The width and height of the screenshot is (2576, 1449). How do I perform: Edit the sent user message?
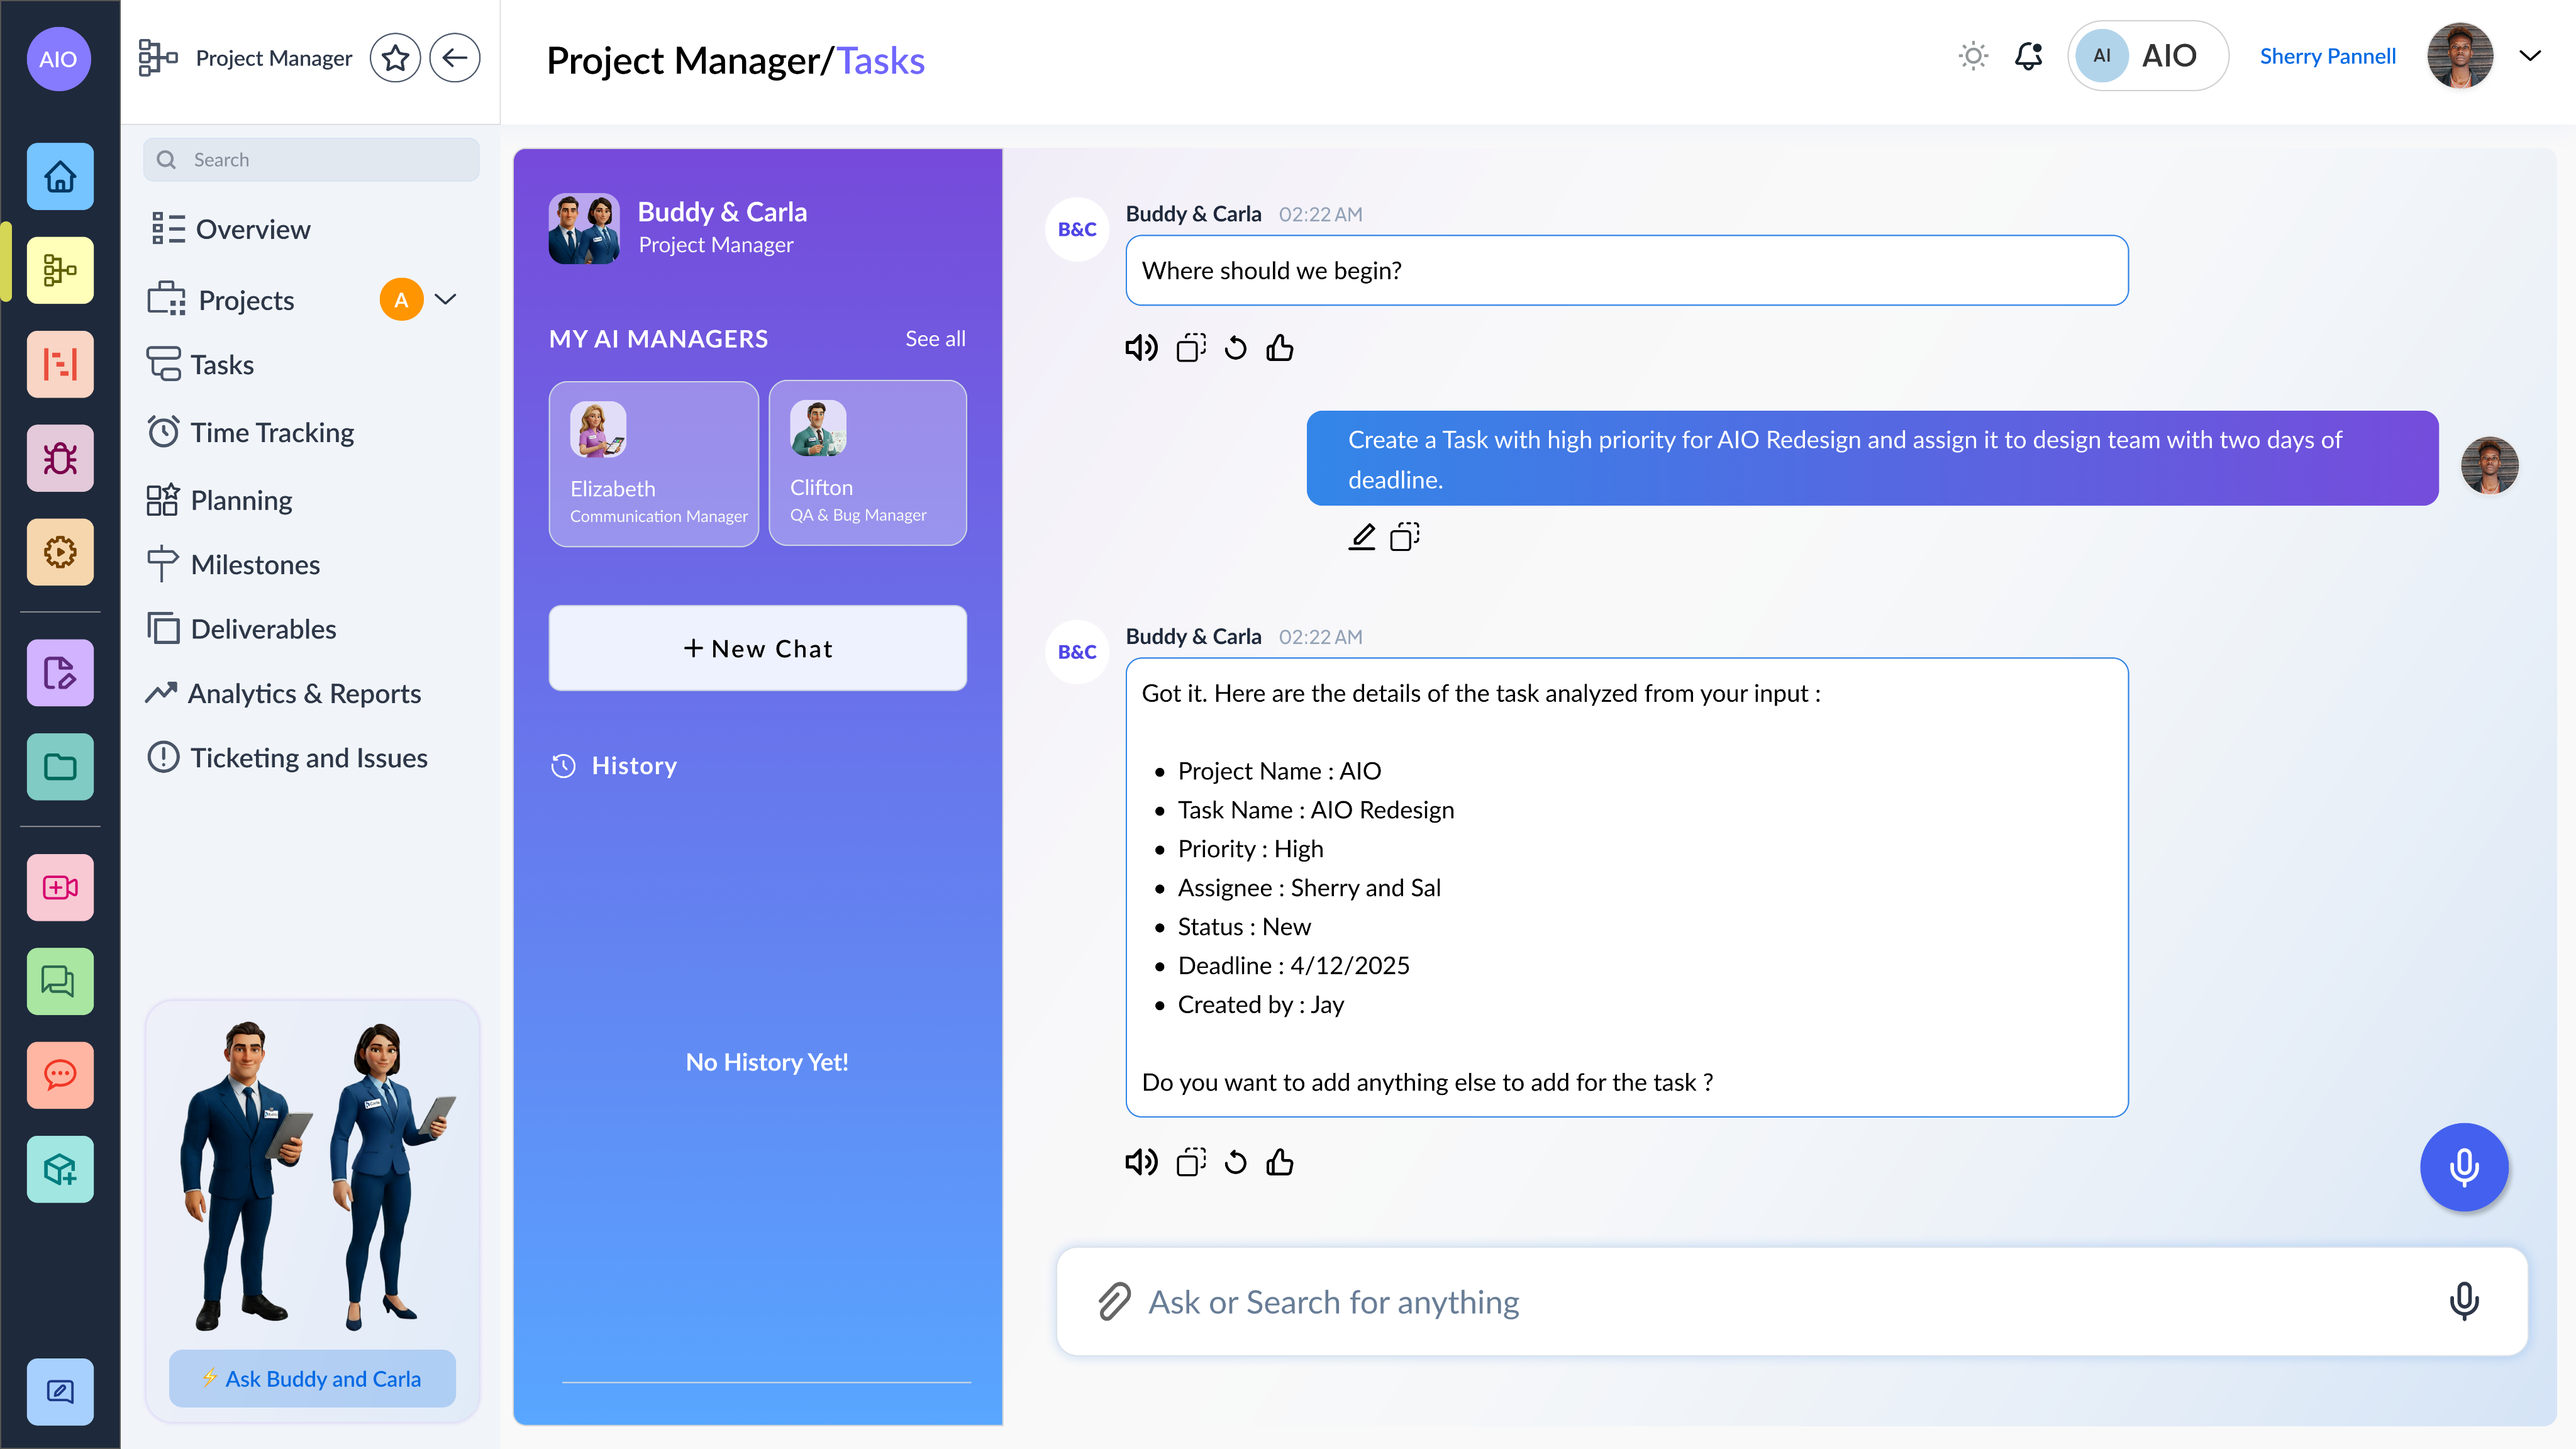click(1362, 537)
